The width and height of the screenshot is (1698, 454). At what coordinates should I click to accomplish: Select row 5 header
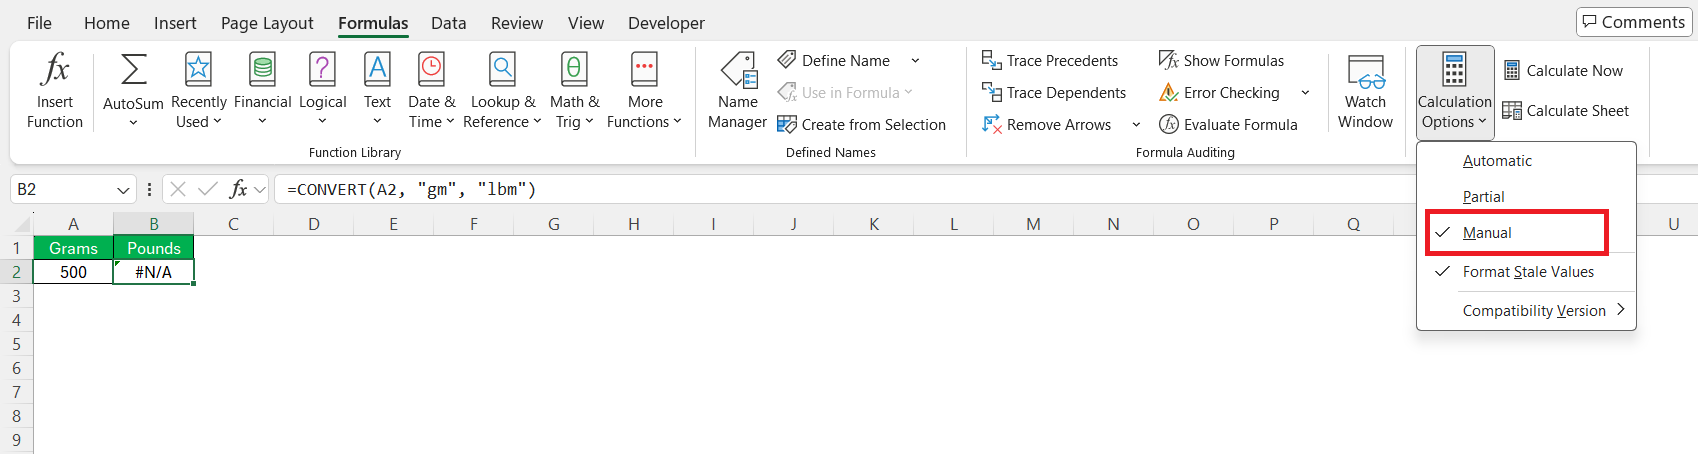click(16, 344)
